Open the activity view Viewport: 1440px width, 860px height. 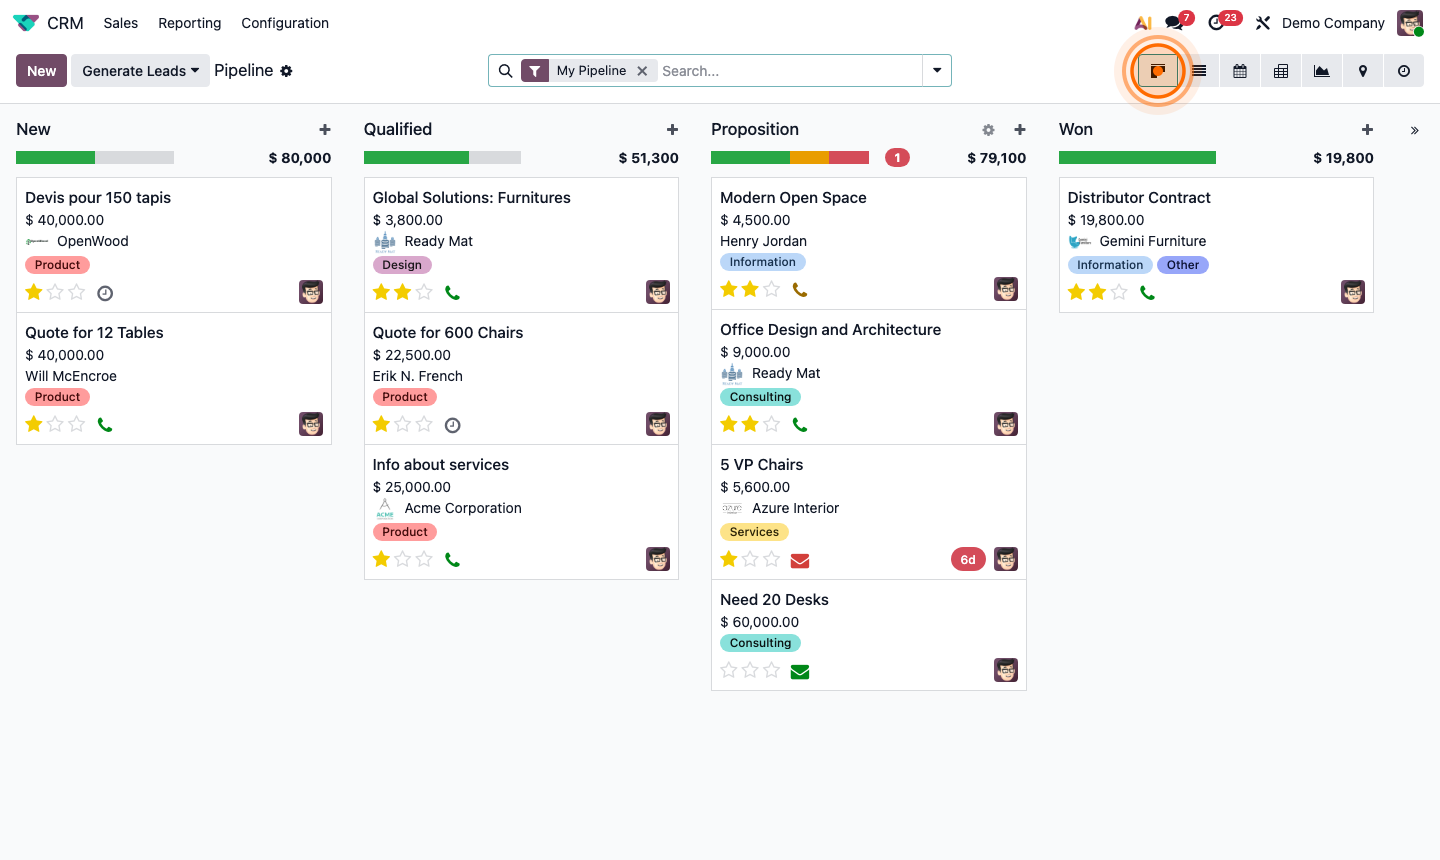(1404, 70)
